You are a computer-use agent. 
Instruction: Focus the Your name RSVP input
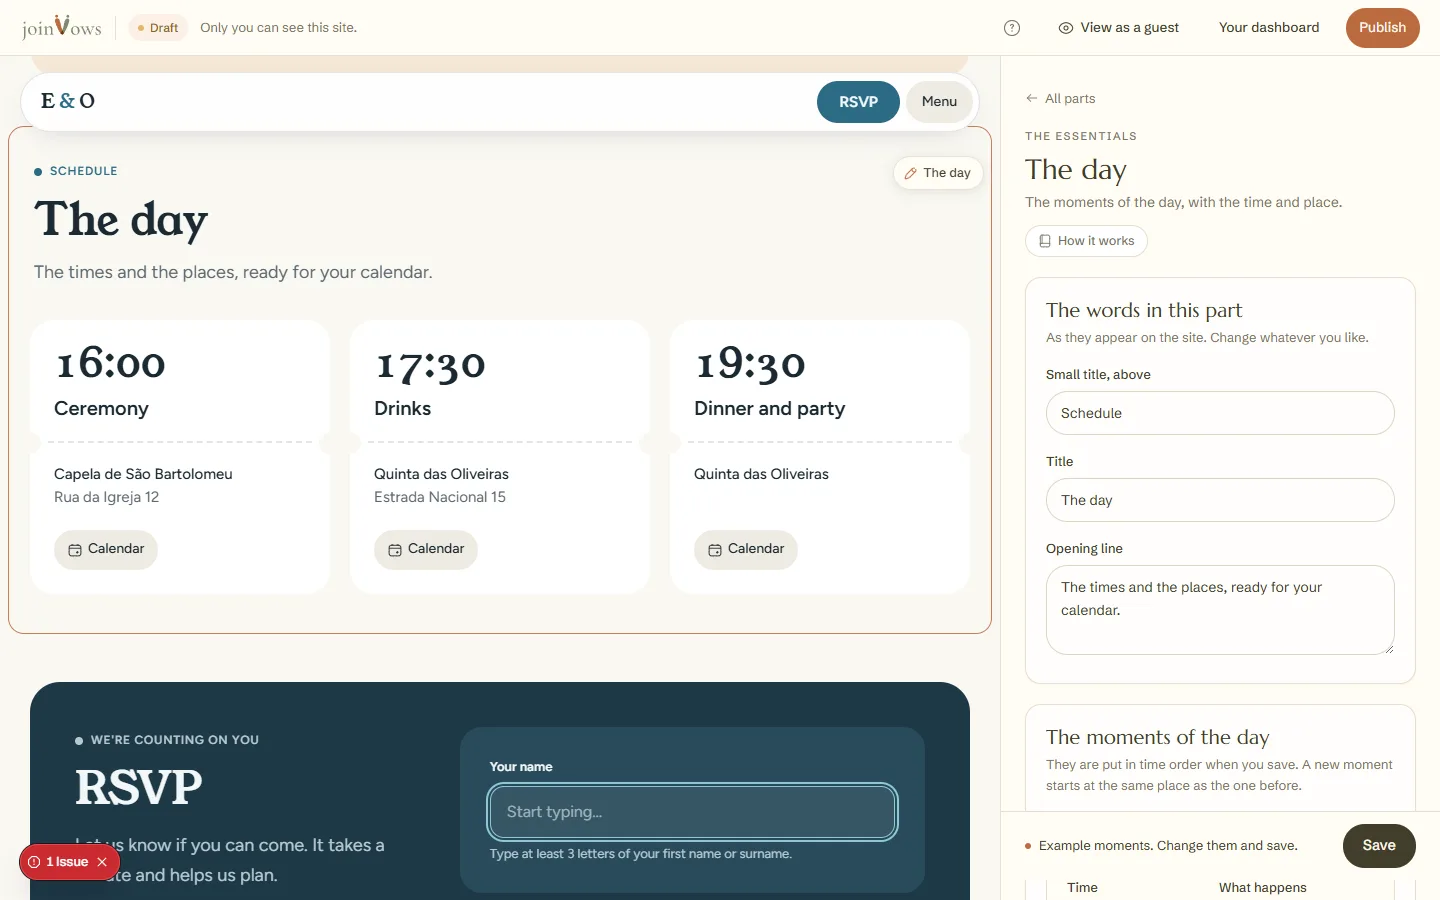click(x=693, y=812)
